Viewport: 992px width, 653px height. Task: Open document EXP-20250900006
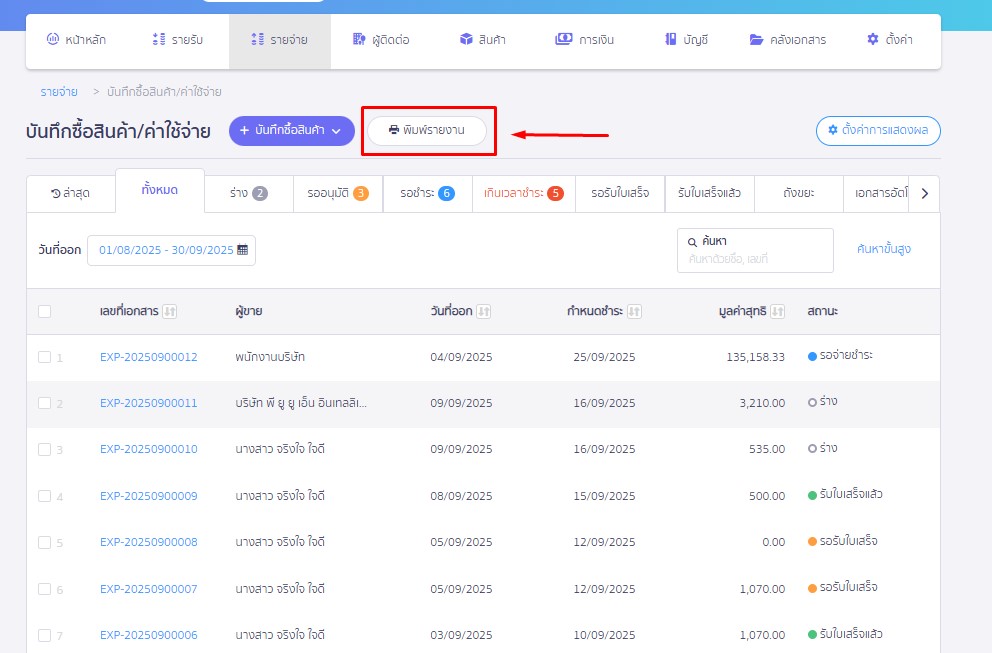(149, 635)
